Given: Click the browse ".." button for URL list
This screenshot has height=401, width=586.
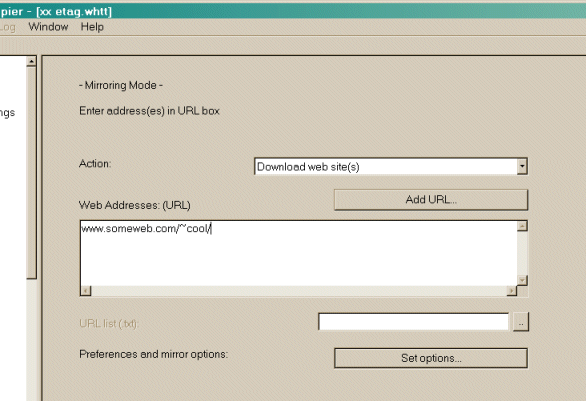Looking at the screenshot, I should click(521, 322).
